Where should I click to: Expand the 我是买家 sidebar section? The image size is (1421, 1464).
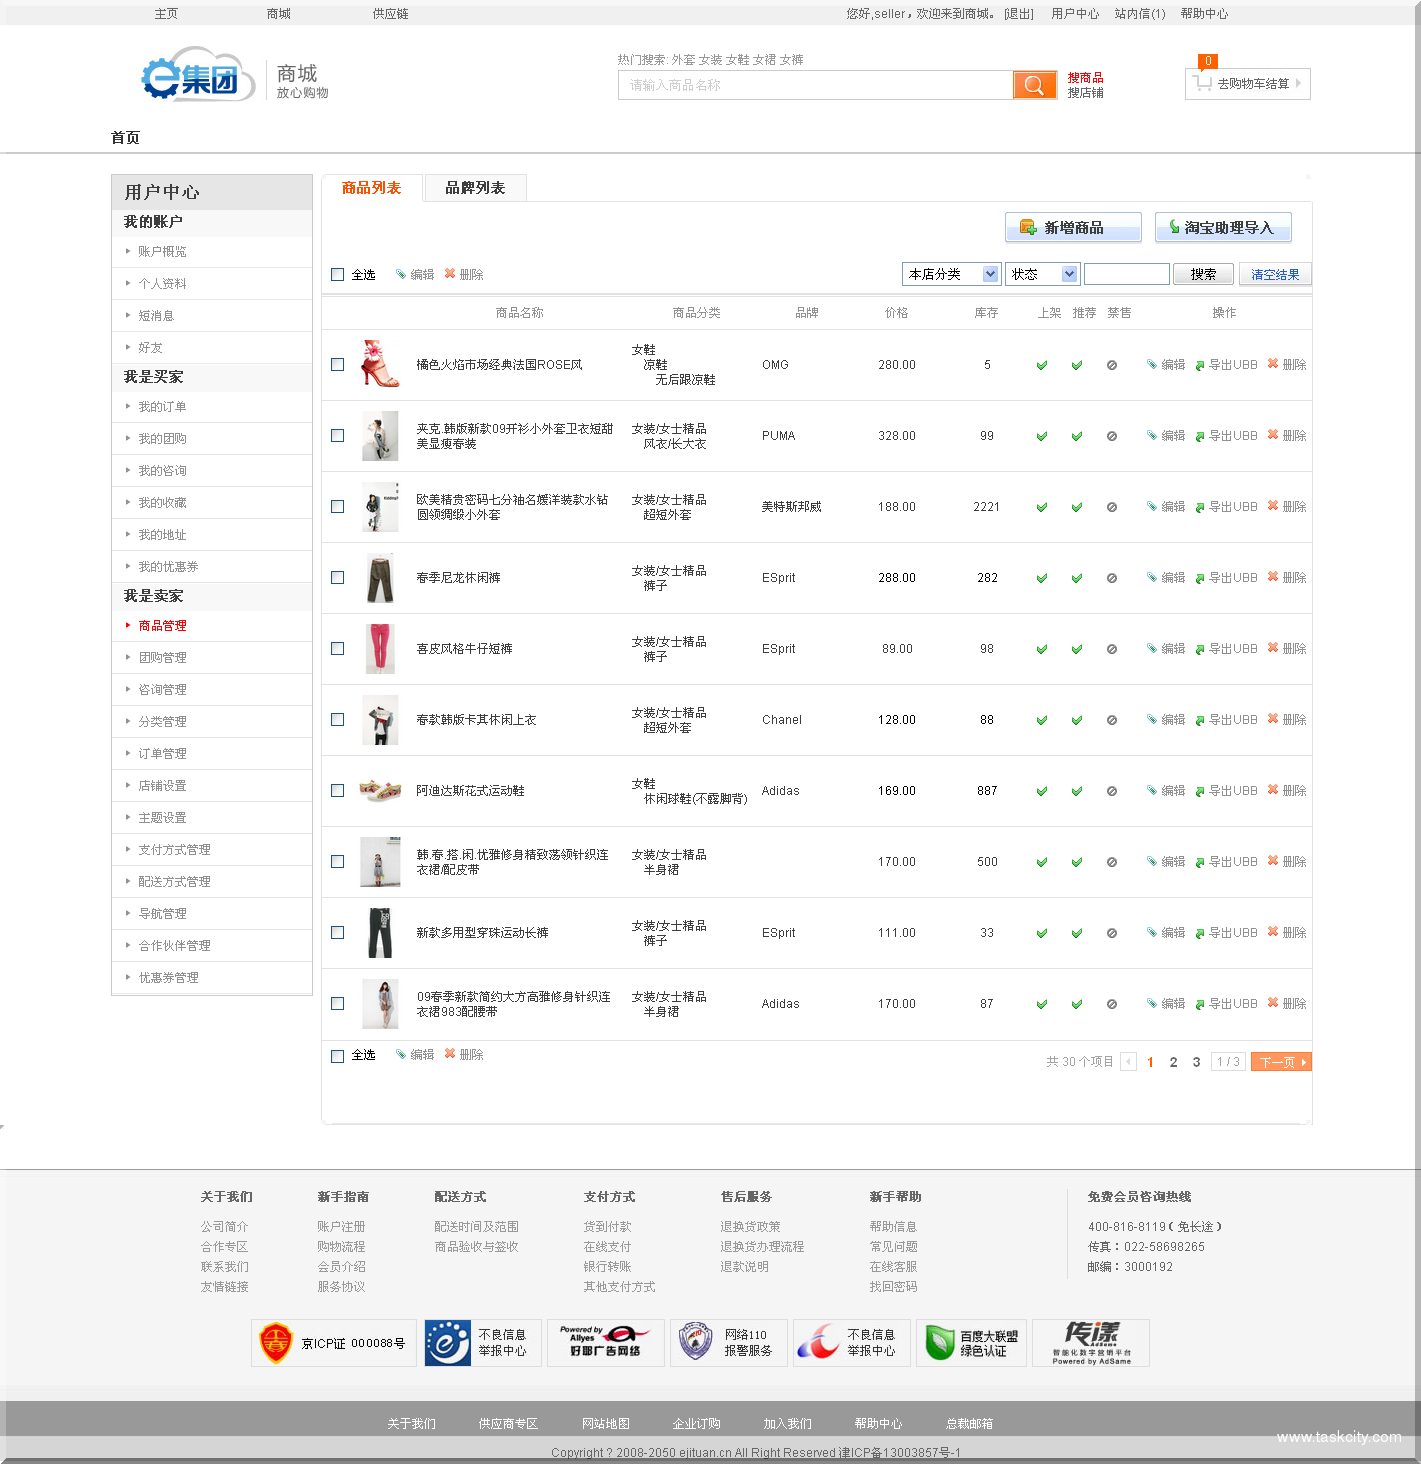pos(152,377)
